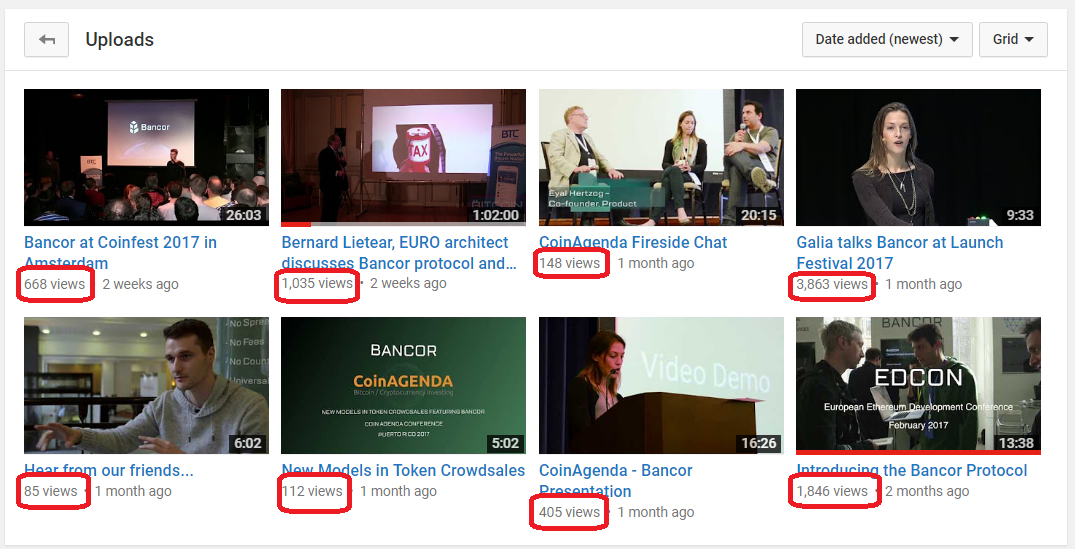
Task: Click the 148 views count
Action: coord(570,263)
